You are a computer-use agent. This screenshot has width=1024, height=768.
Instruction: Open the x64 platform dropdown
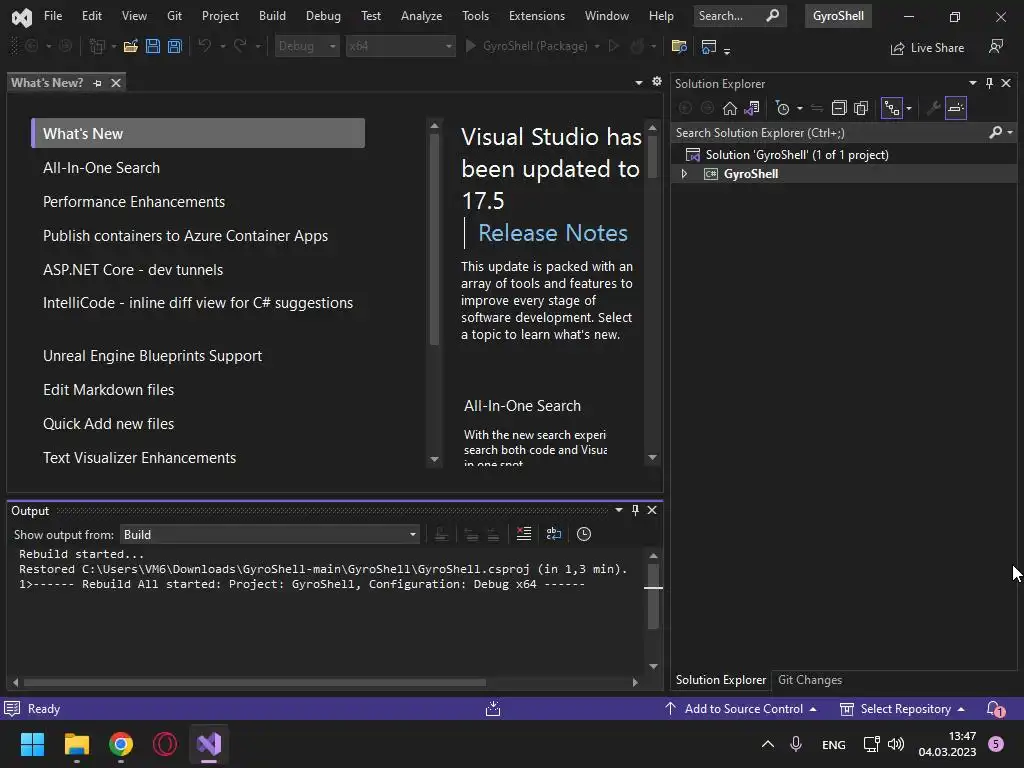[x=400, y=46]
